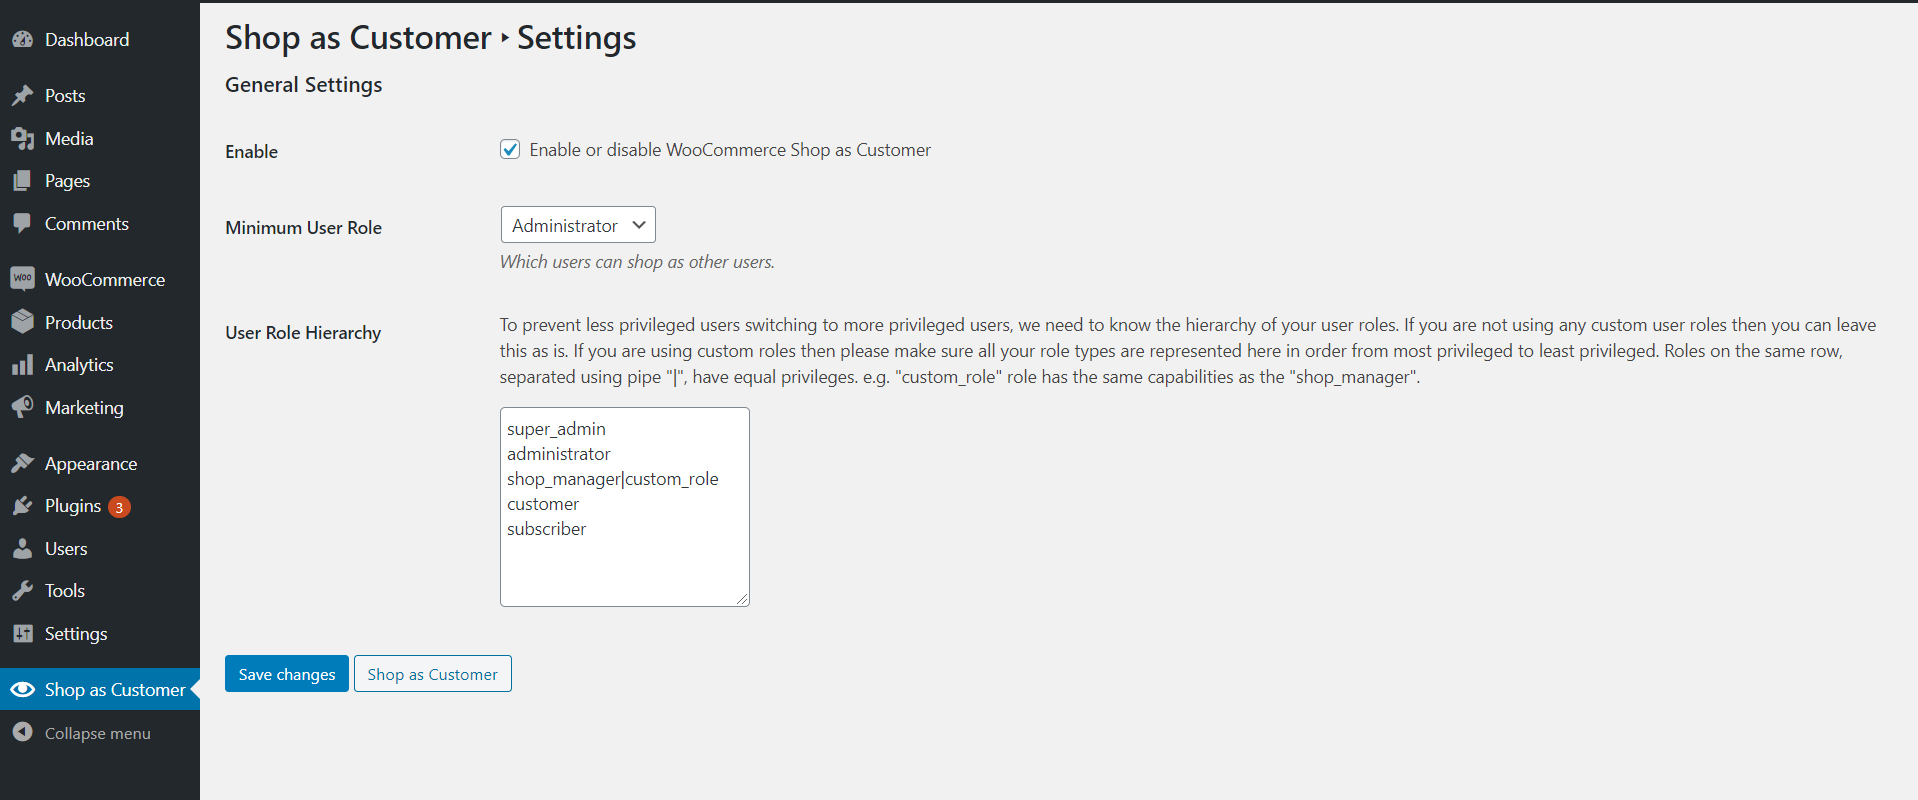Screen dimensions: 1918x800
Task: Click the User Role Hierarchy label
Action: click(303, 333)
